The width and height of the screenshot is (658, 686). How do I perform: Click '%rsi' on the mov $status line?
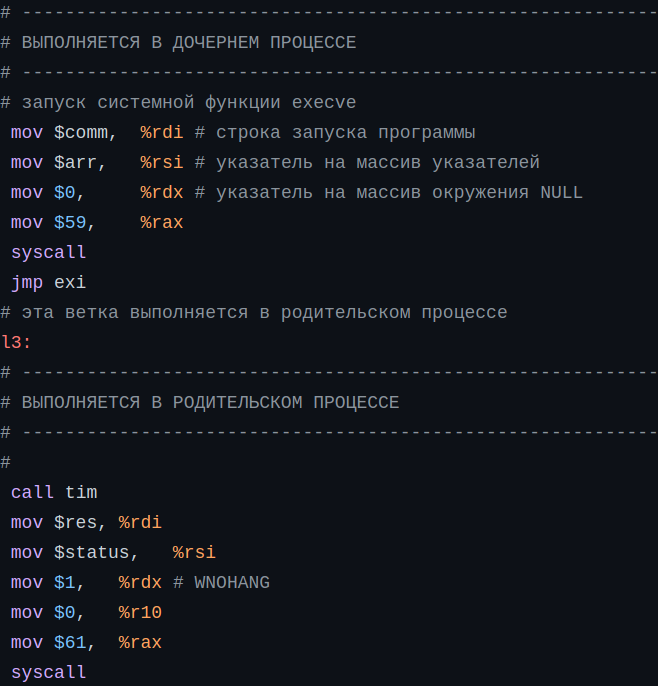(194, 553)
